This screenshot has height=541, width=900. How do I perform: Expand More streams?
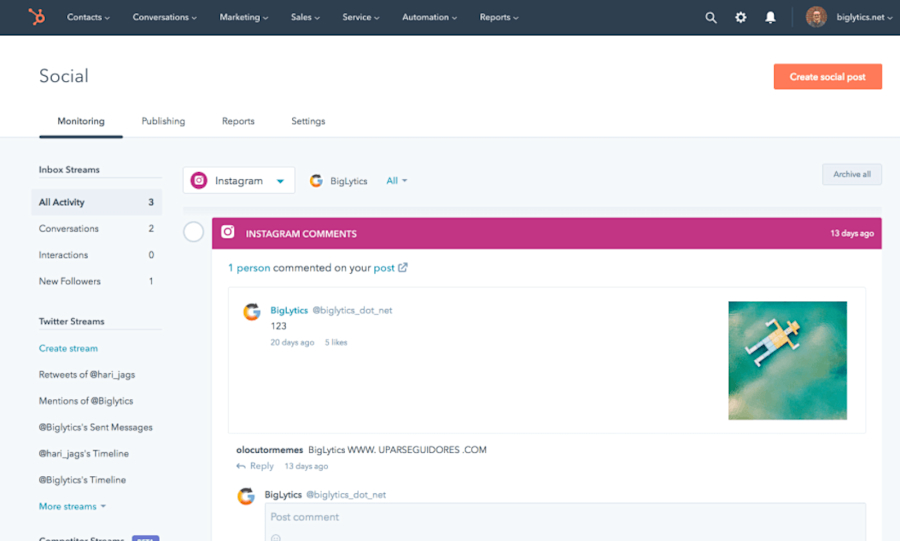tap(72, 507)
